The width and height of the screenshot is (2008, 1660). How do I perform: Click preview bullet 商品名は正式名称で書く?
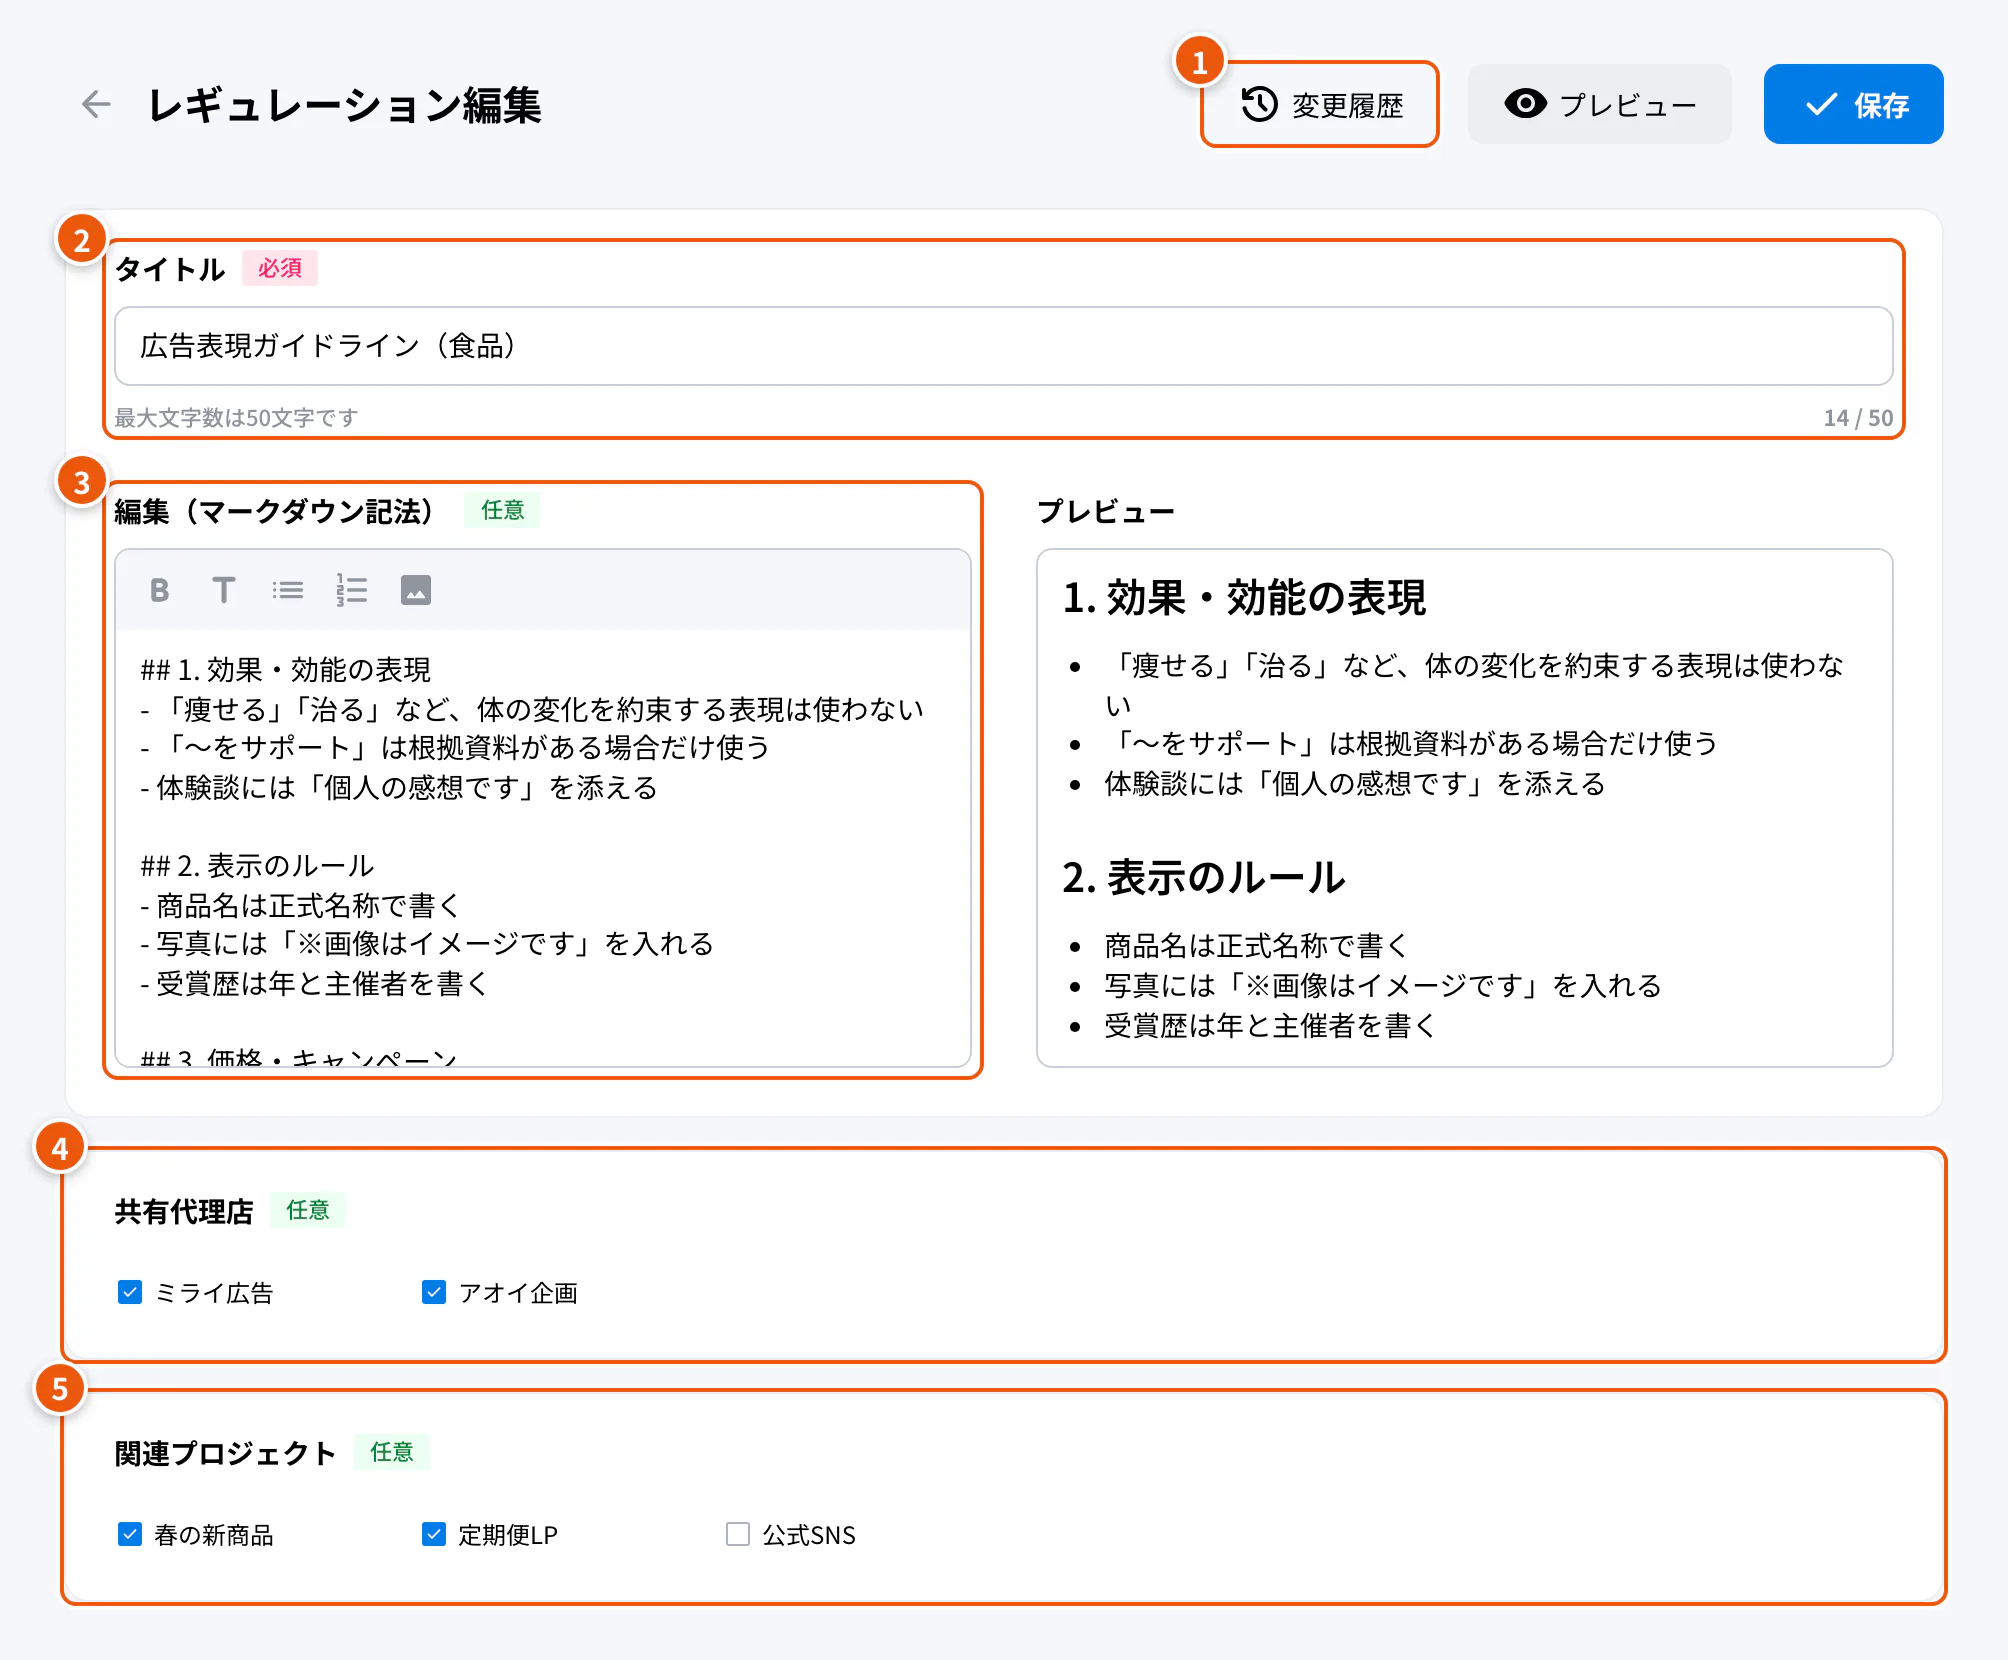pos(1256,946)
